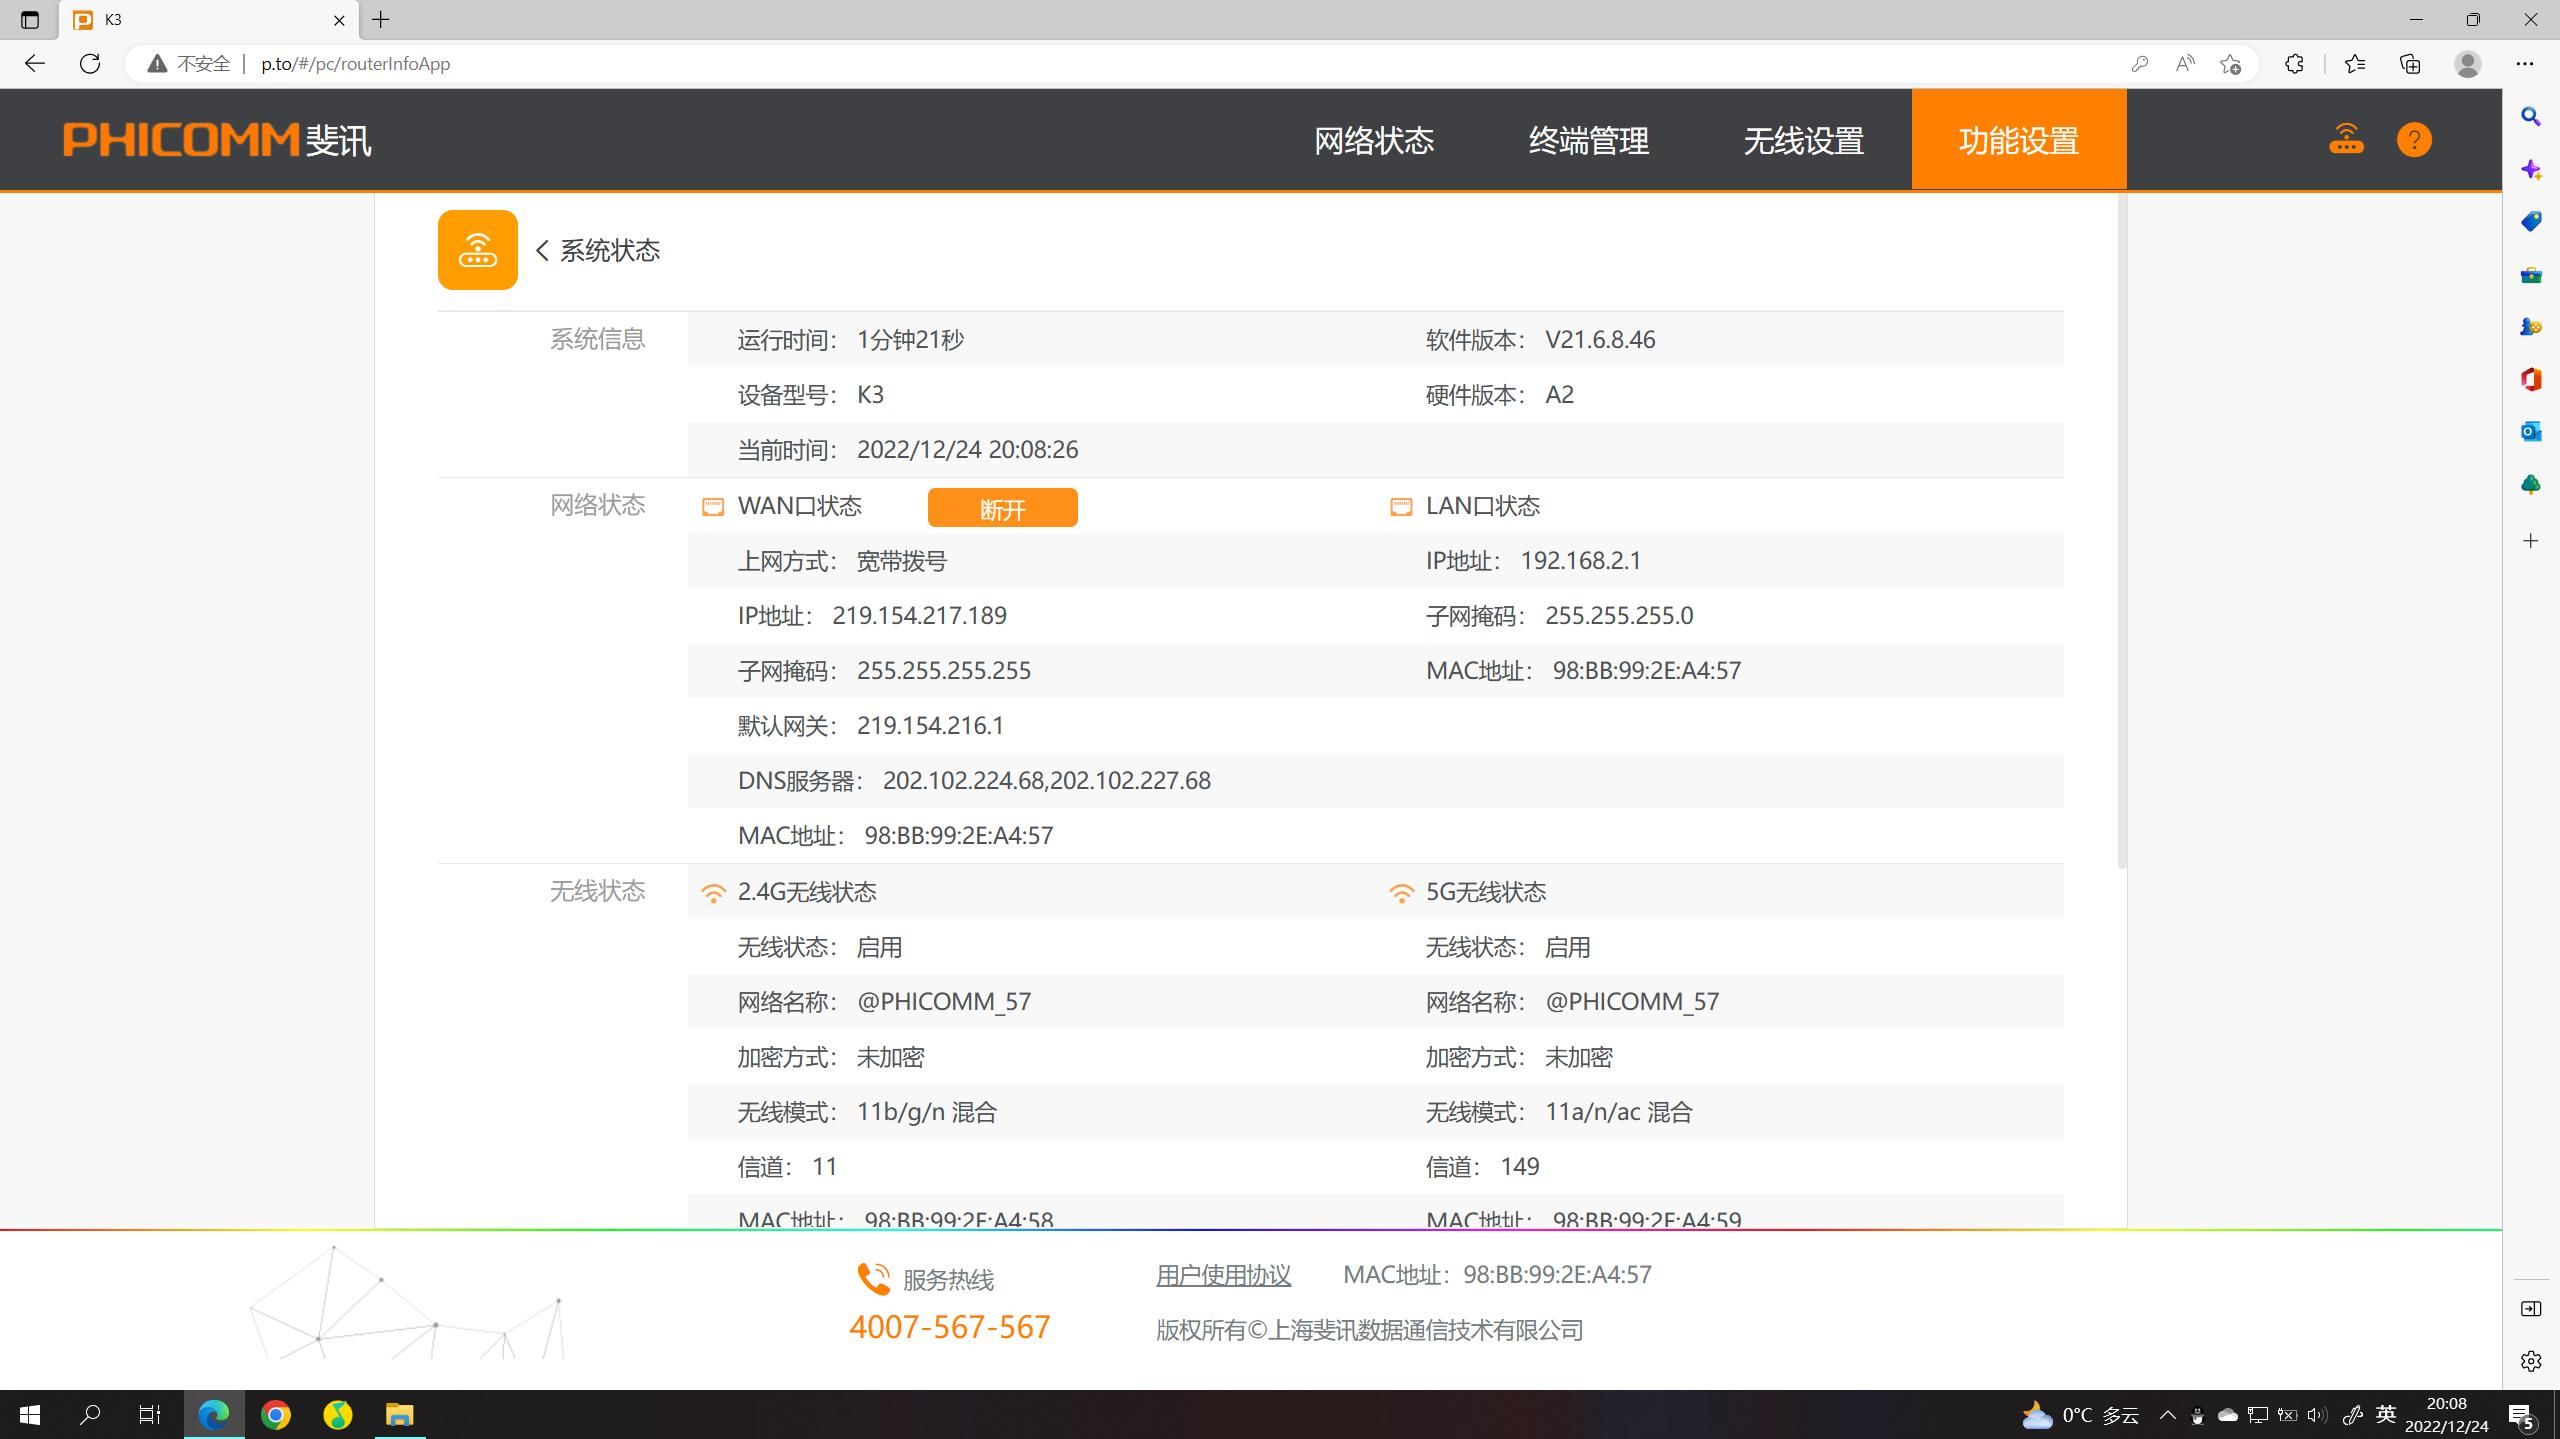Add this page to favorites star icon
This screenshot has width=2560, height=1439.
click(x=2230, y=64)
